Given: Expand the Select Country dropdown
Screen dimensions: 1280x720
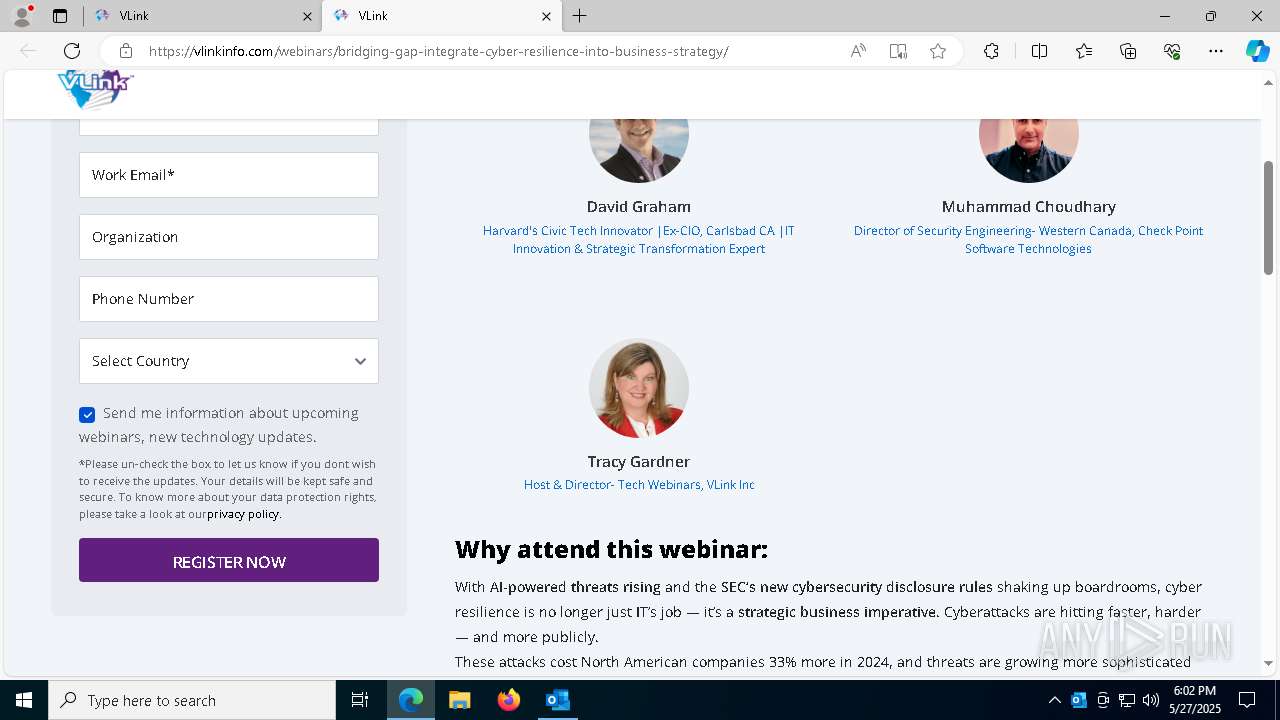Looking at the screenshot, I should [229, 361].
